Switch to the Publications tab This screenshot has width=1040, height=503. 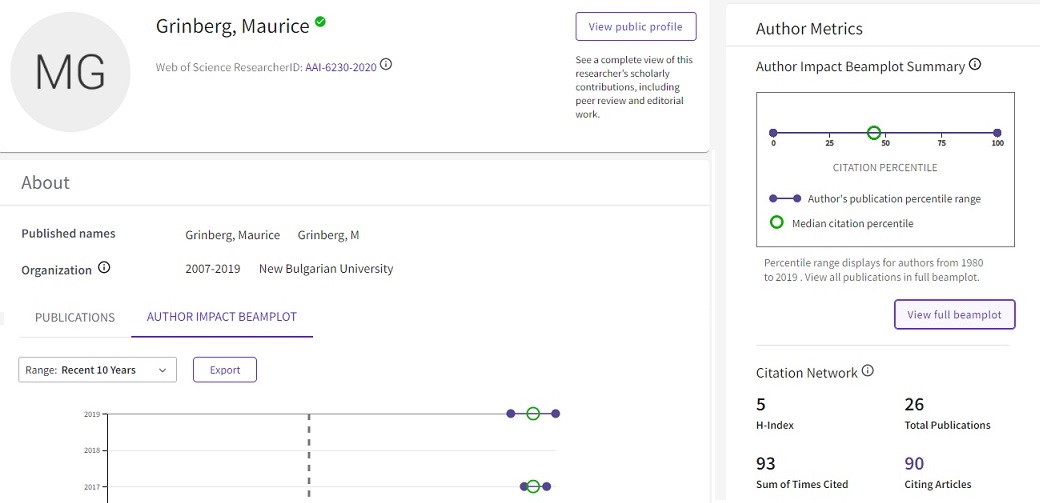pyautogui.click(x=75, y=317)
